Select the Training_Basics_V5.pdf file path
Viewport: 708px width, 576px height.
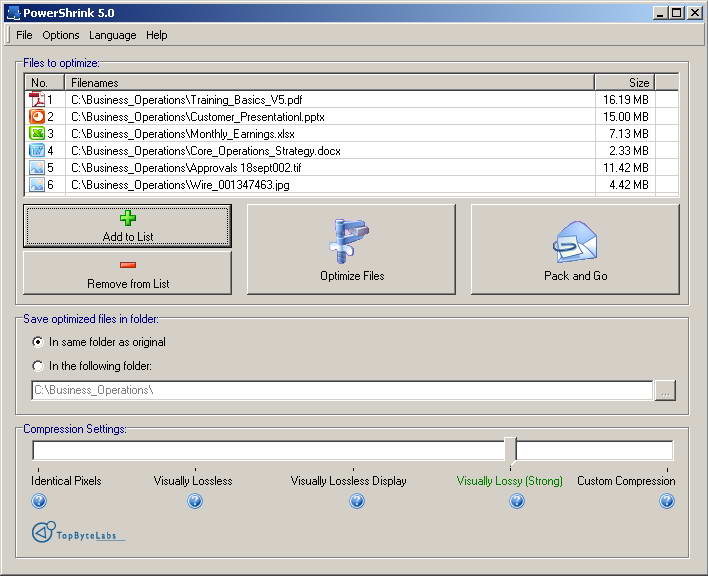pos(186,100)
